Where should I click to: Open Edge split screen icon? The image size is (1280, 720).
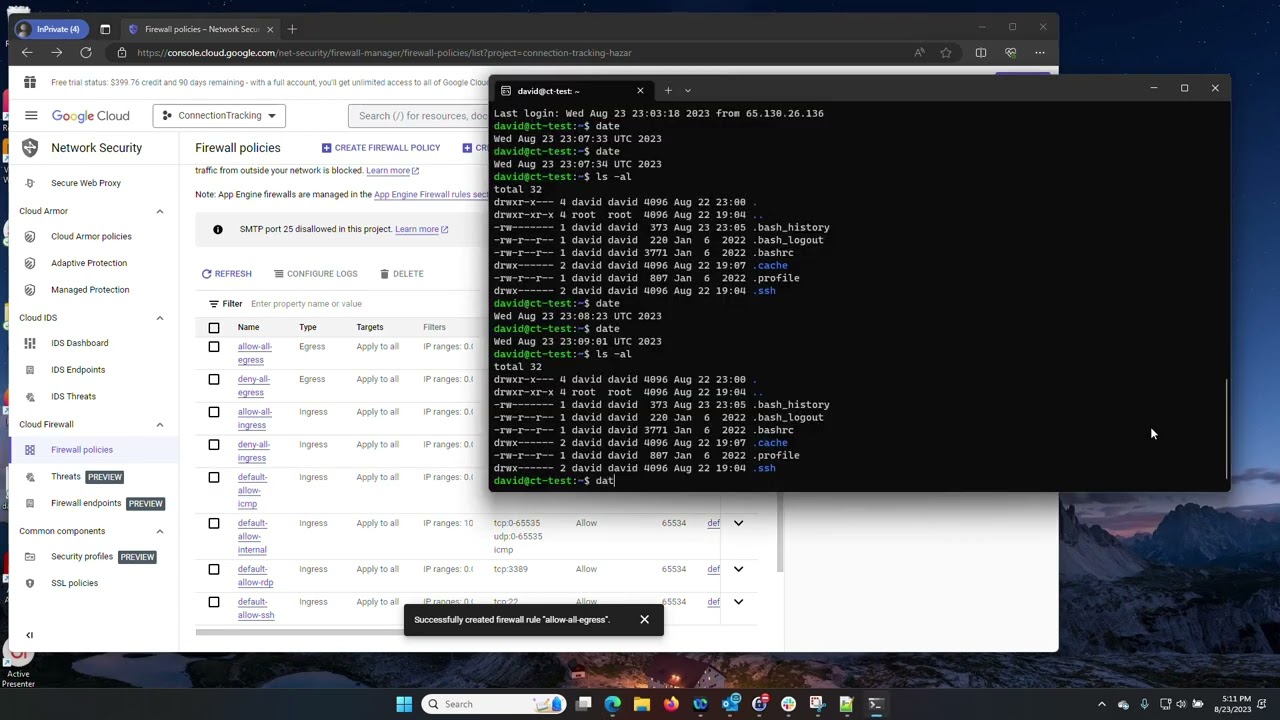(x=981, y=53)
